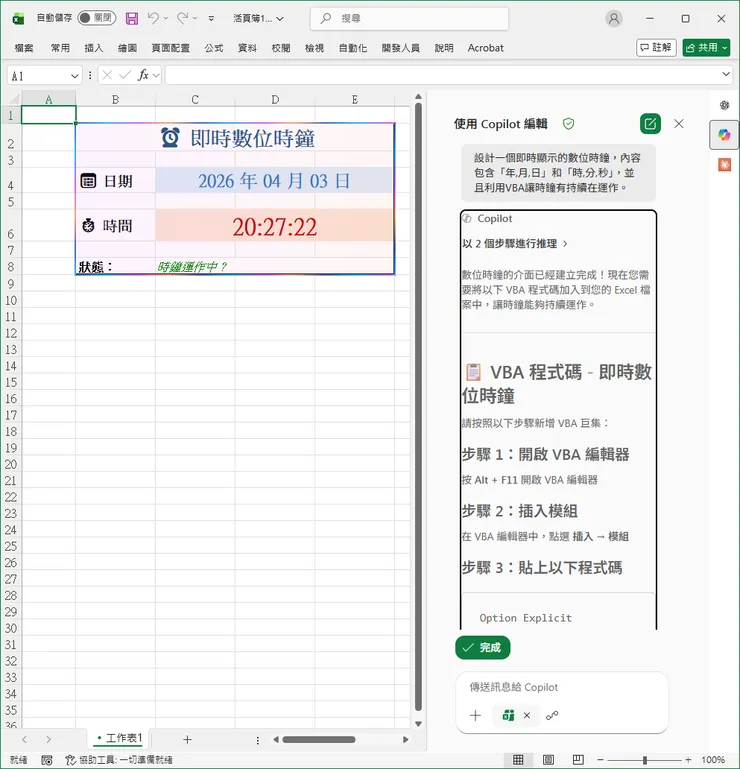Click the plus attach icon in Copilot input
Screen dimensions: 740x769
[475, 716]
